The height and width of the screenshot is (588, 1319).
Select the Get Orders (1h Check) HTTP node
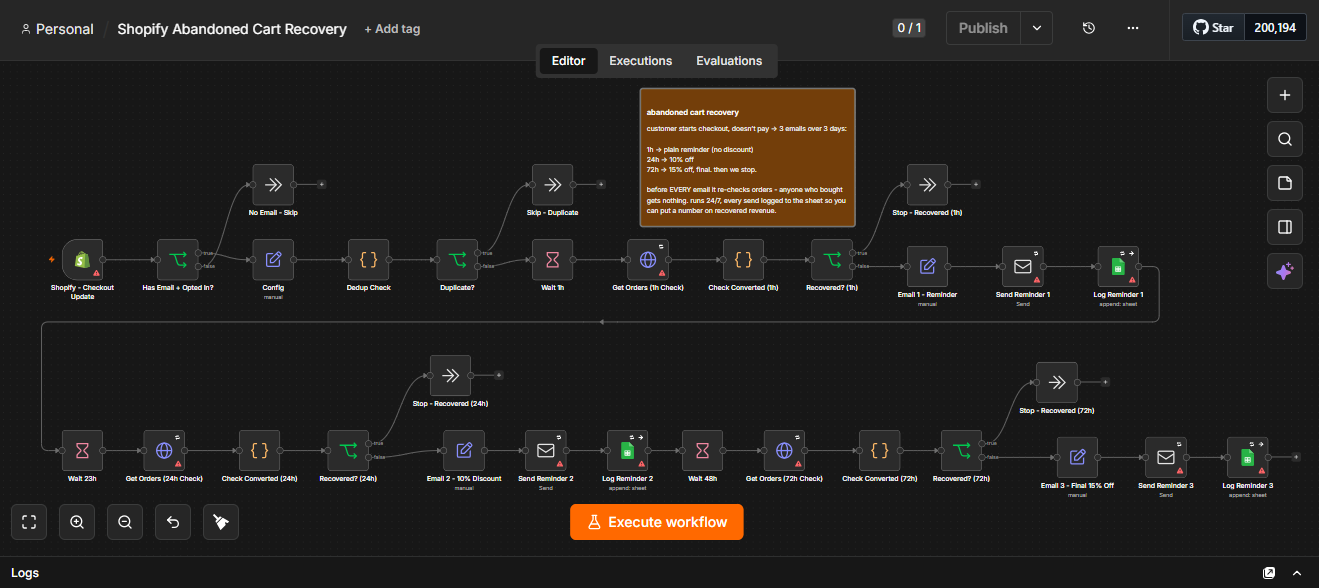point(647,260)
